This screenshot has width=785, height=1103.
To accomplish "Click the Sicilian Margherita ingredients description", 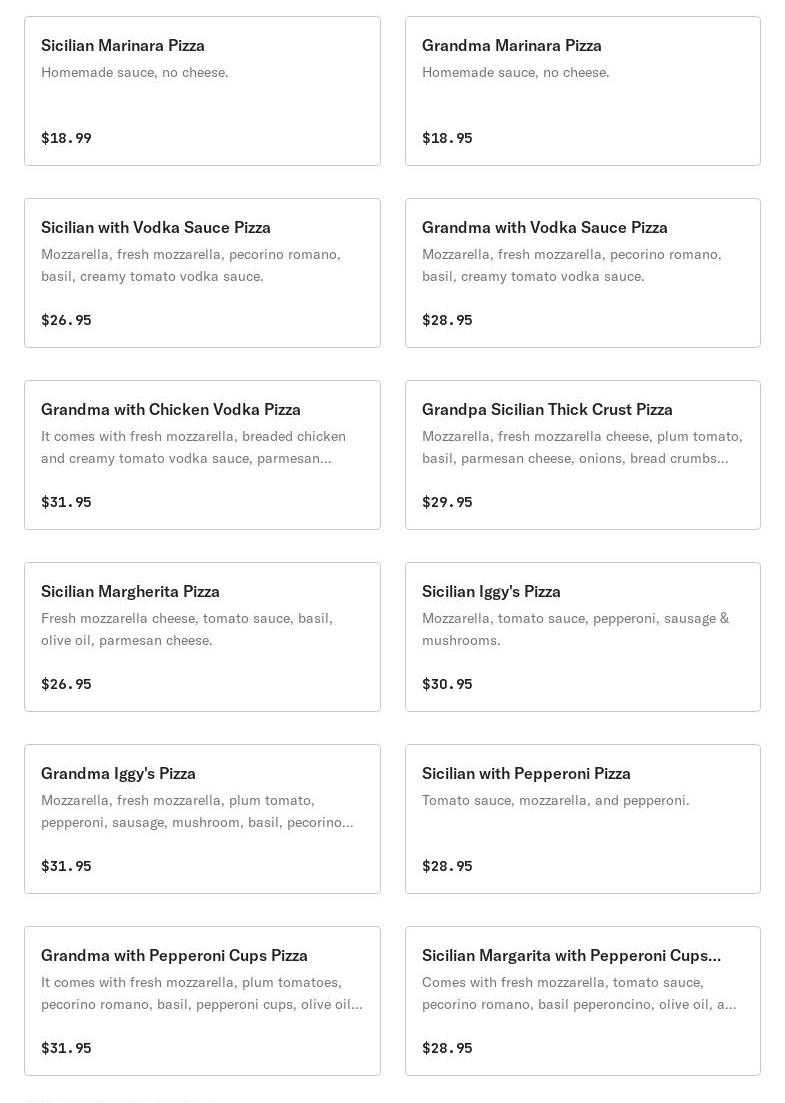I will 187,629.
